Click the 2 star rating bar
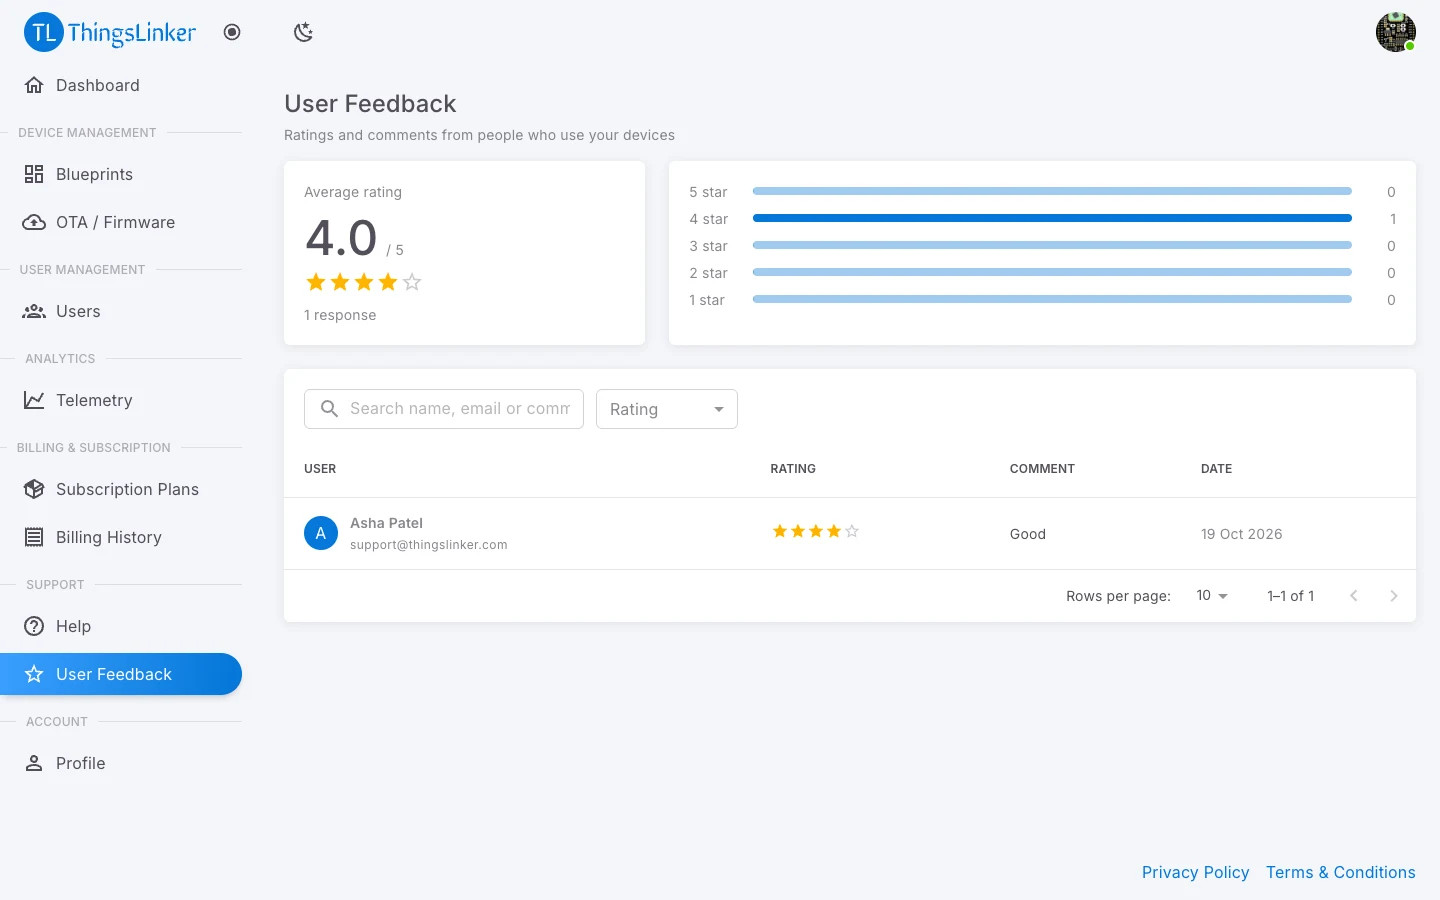This screenshot has width=1440, height=900. coord(1052,272)
